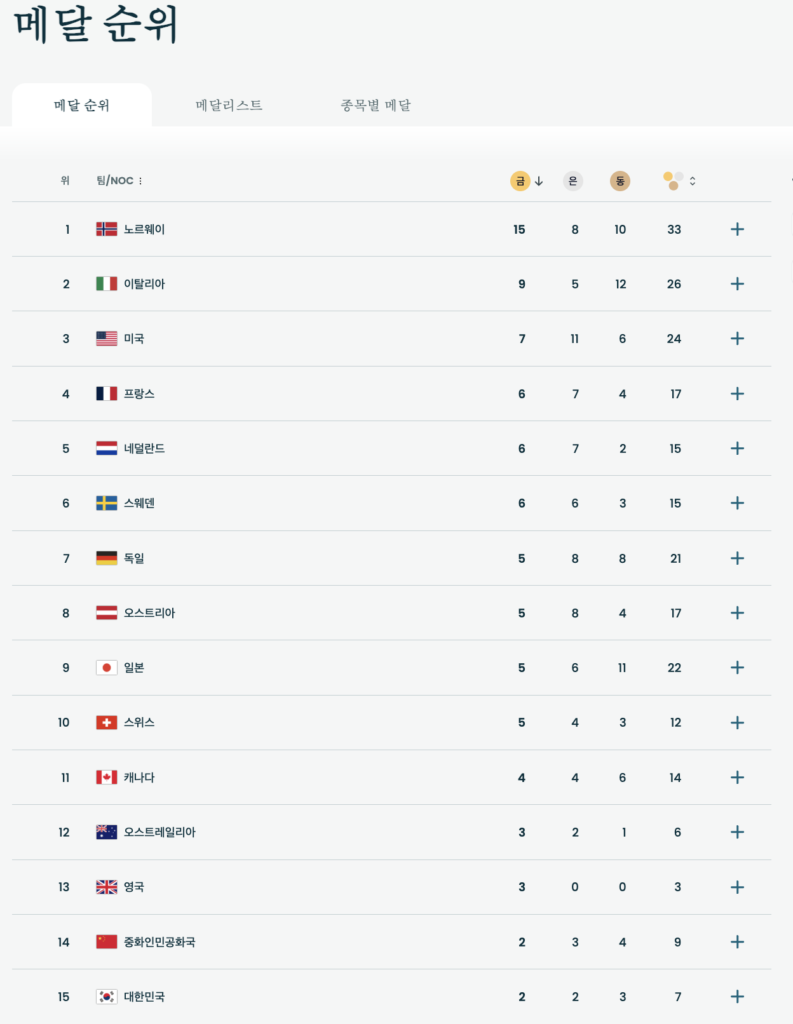Viewport: 793px width, 1024px height.
Task: Select the 메달 순위 tab
Action: [x=82, y=106]
